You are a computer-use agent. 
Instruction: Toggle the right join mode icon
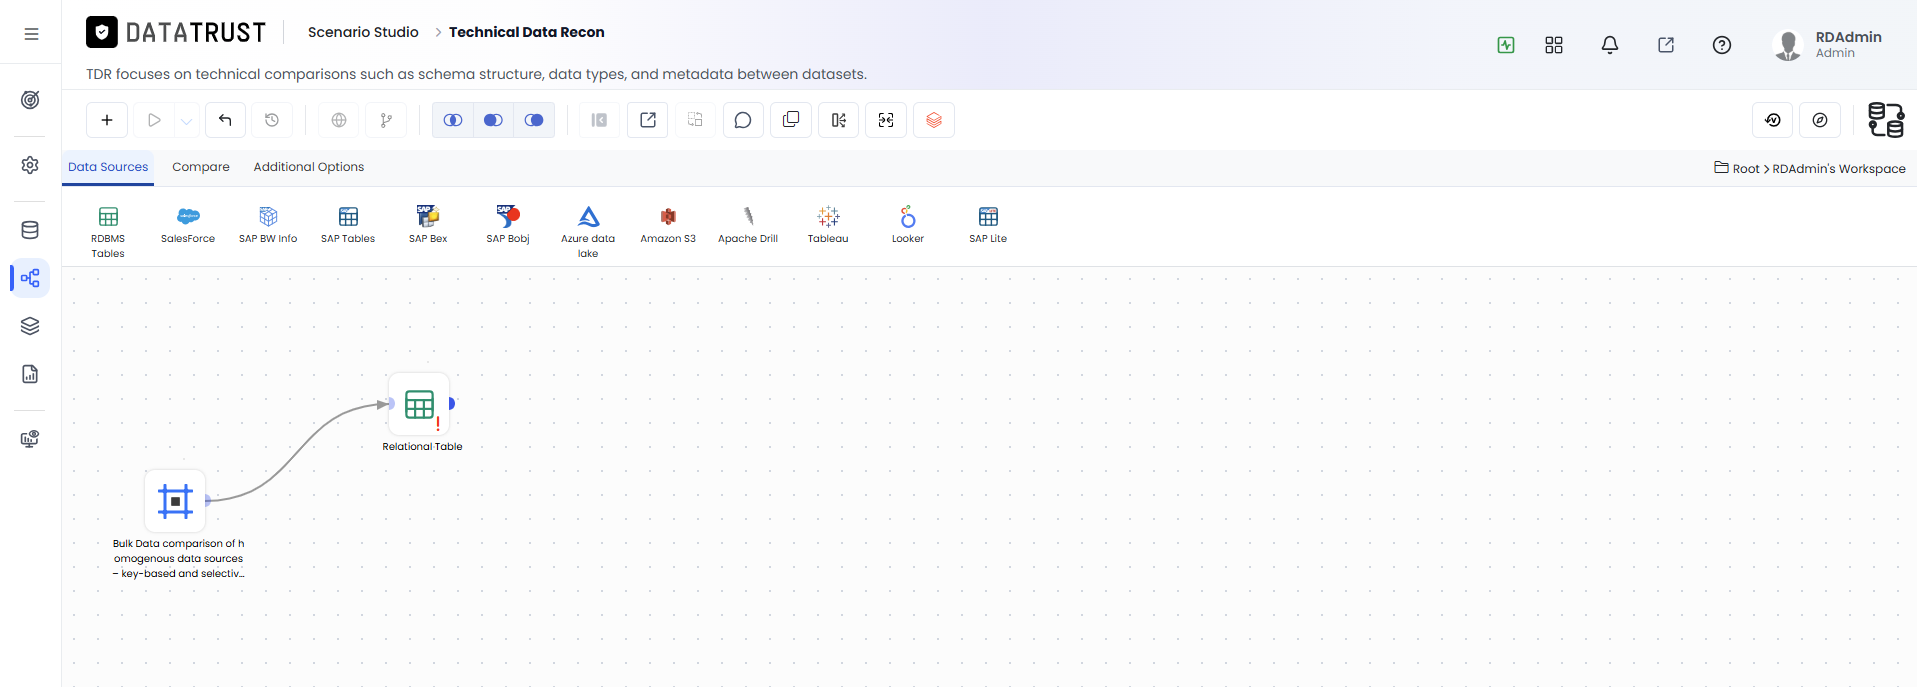(534, 120)
